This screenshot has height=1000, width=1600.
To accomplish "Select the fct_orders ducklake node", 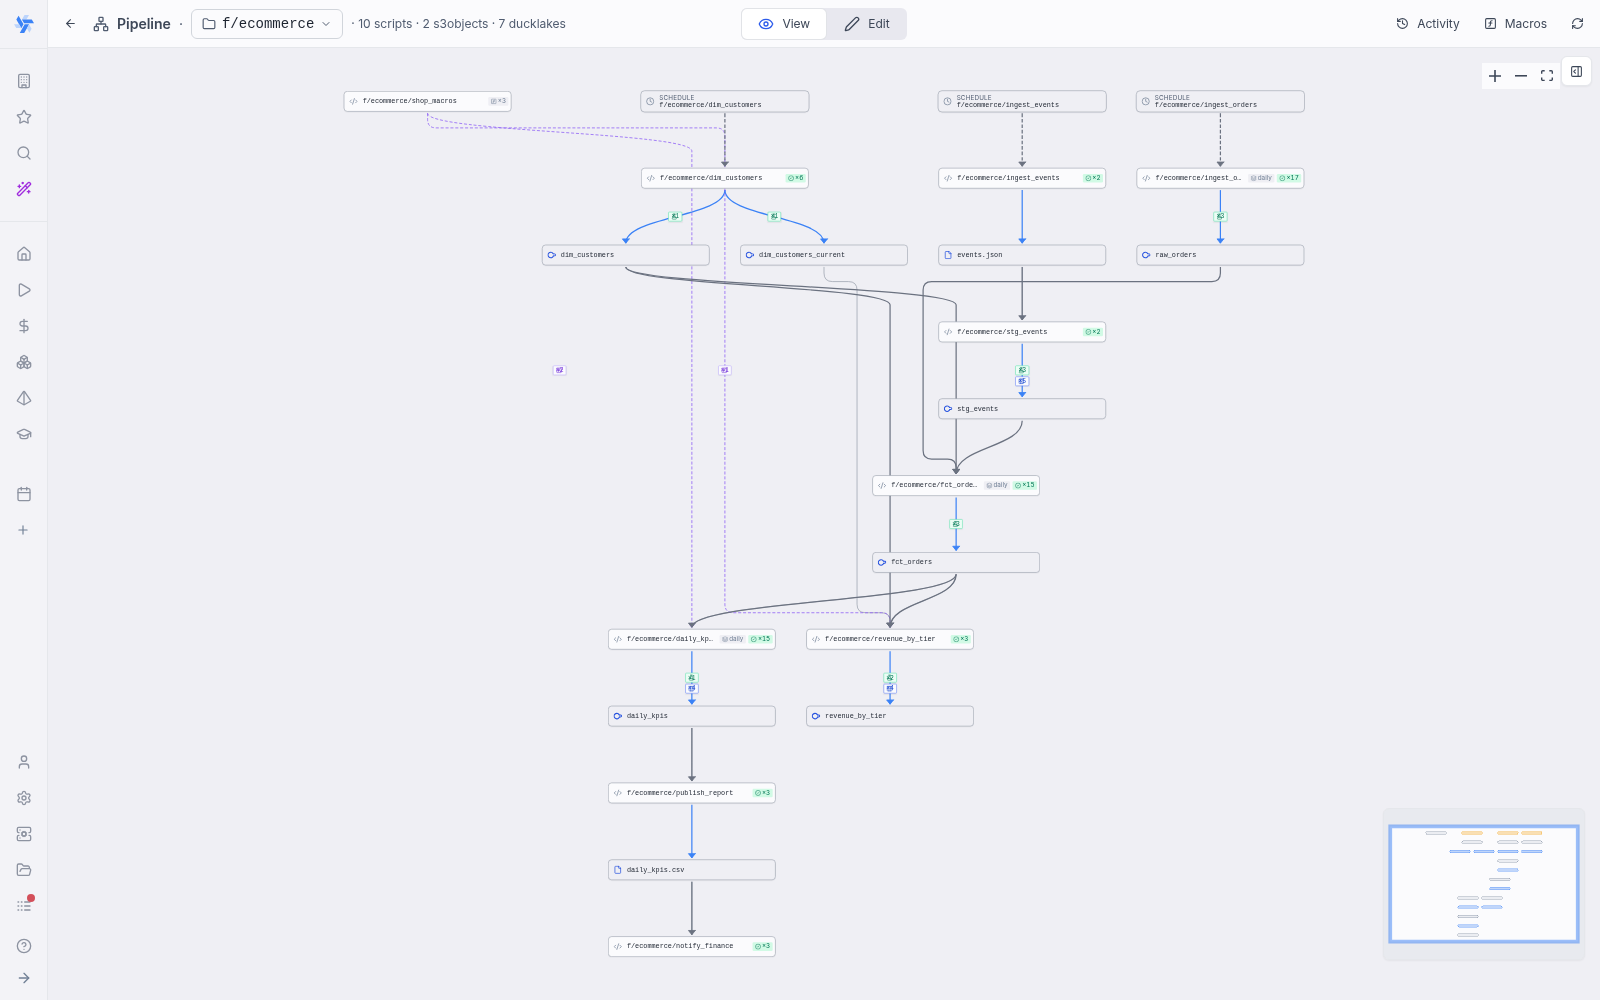I will click(956, 562).
